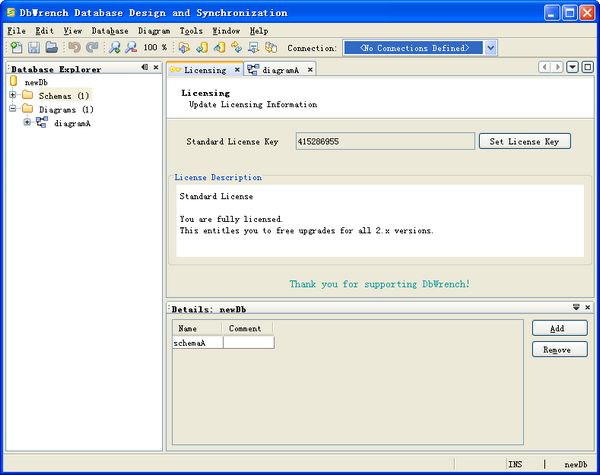Show the open documents list dropdown
This screenshot has height=475, width=600.
(572, 67)
